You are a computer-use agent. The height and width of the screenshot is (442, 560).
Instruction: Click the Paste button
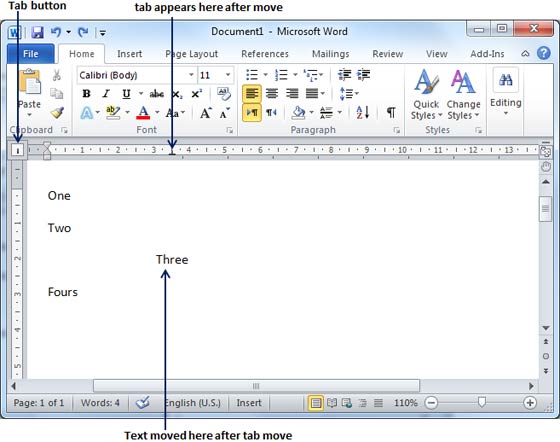[29, 93]
